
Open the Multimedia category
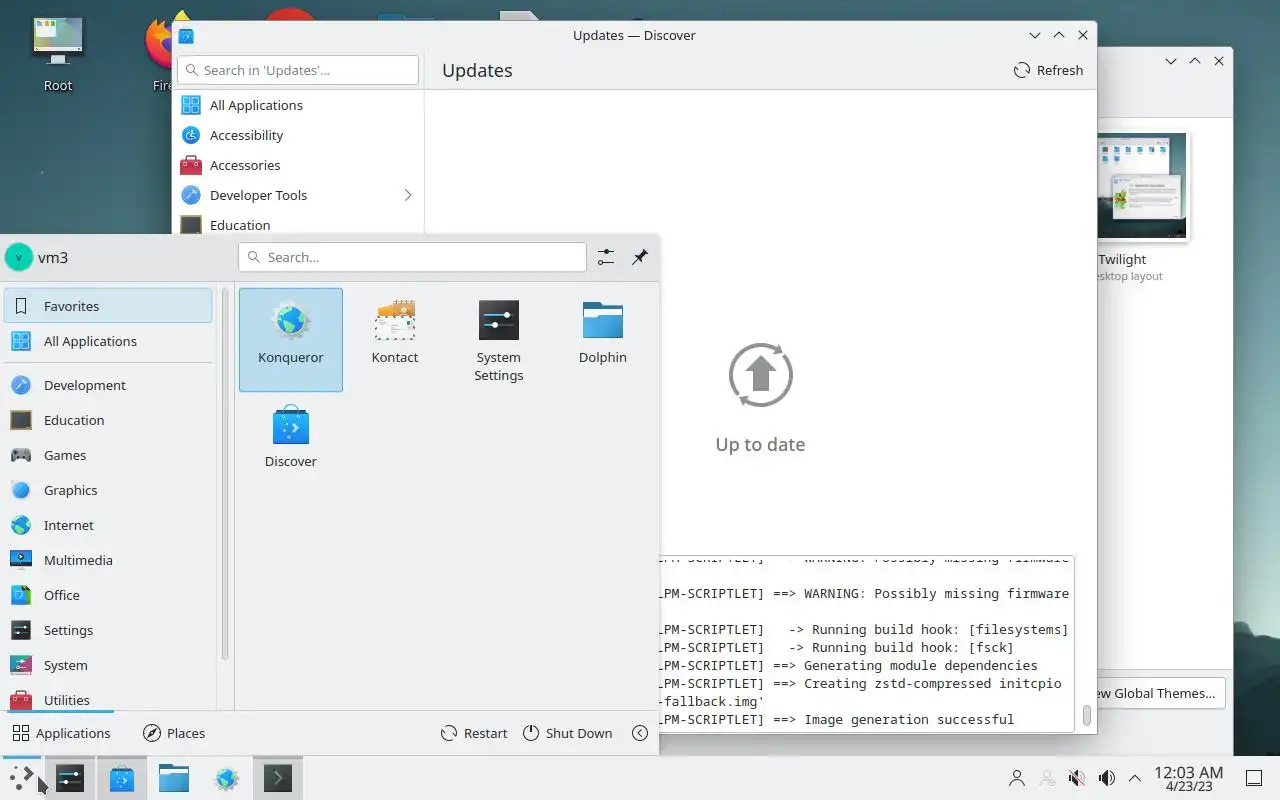(x=108, y=560)
